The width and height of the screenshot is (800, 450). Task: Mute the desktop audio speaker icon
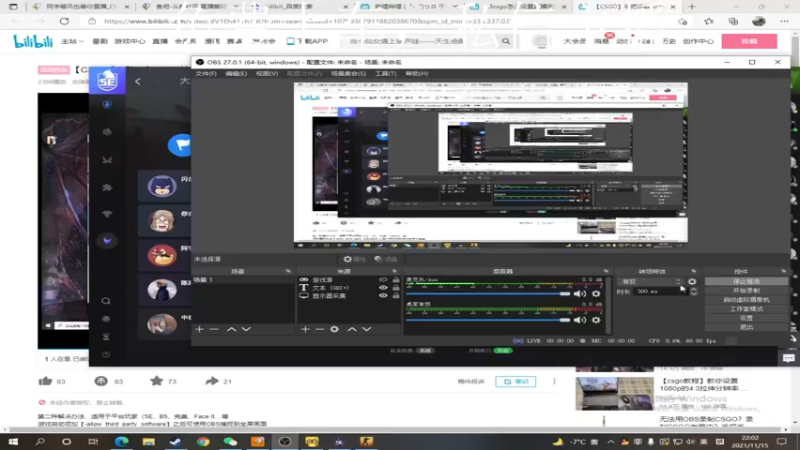[580, 320]
